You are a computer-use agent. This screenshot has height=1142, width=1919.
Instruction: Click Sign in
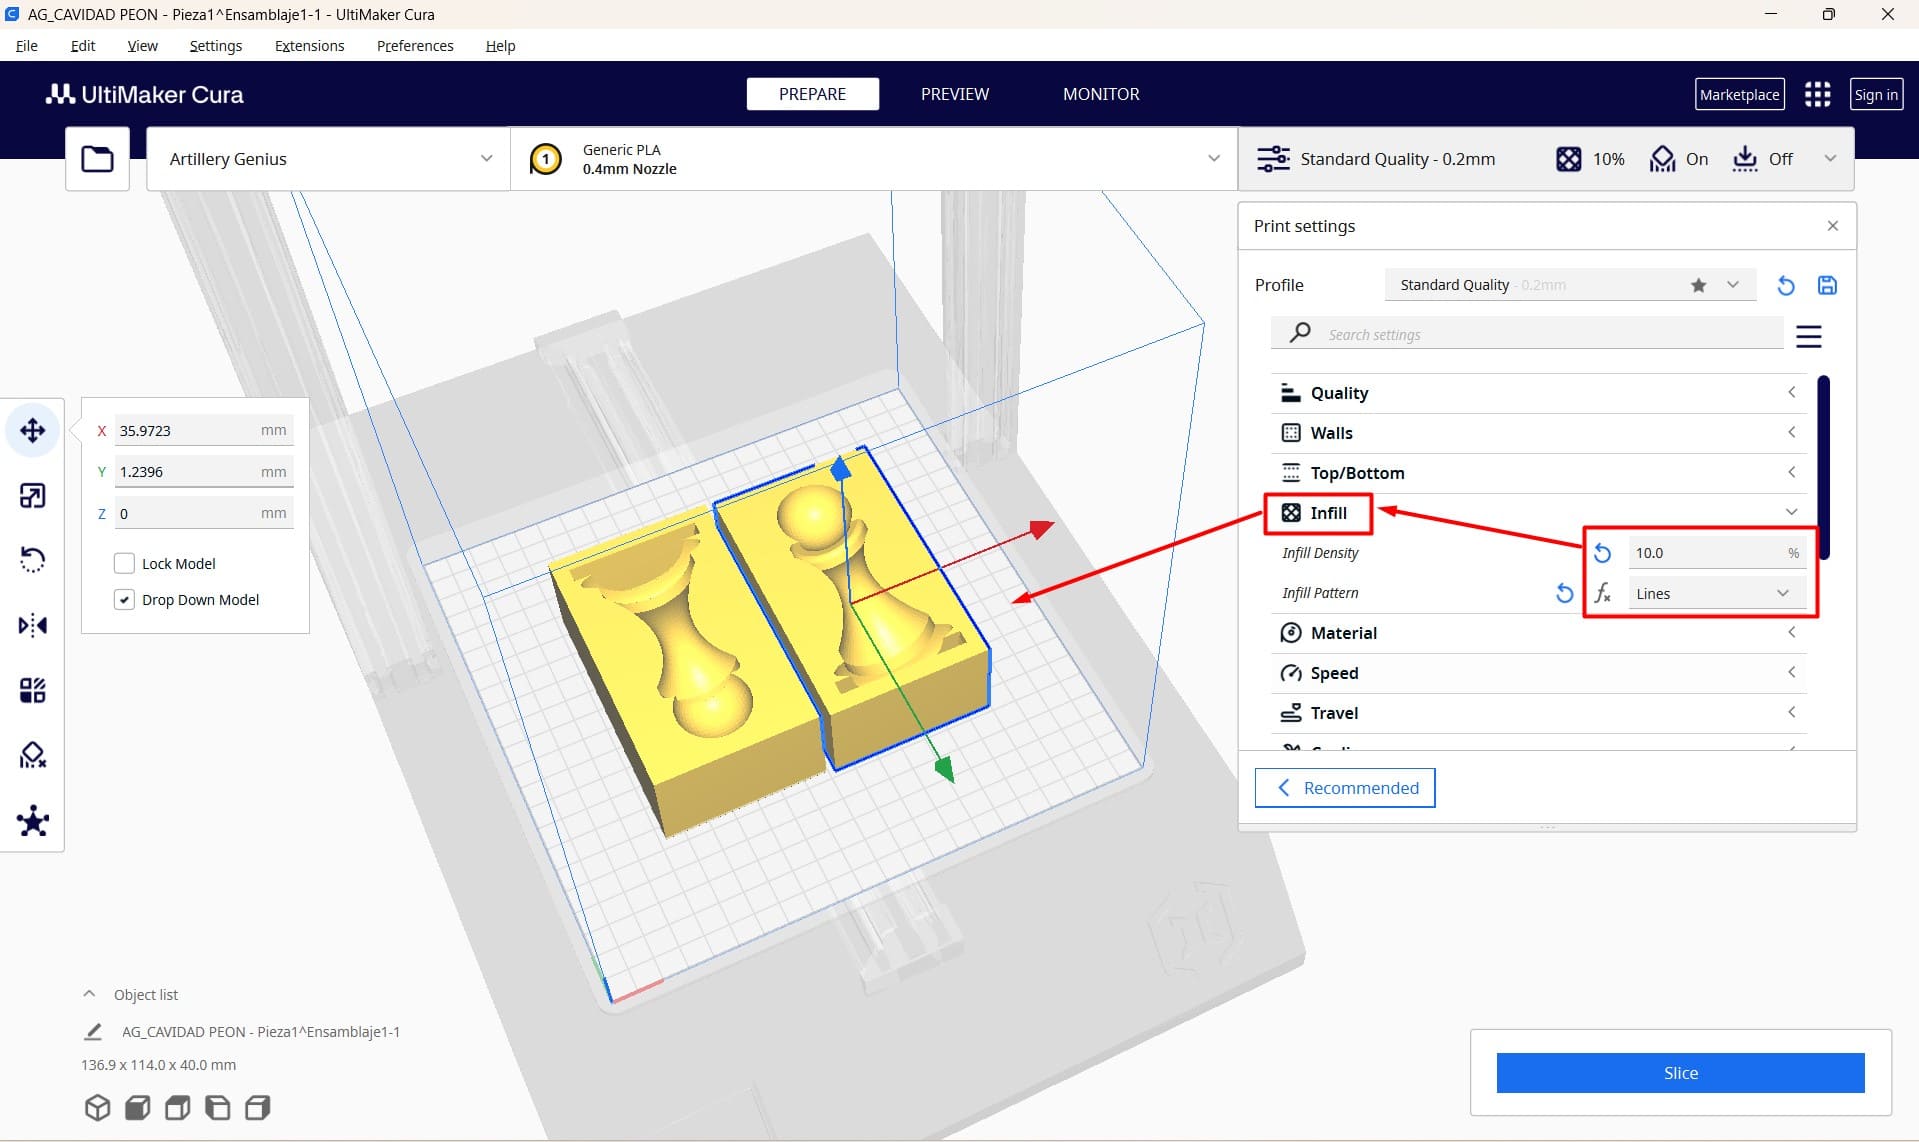click(x=1876, y=94)
